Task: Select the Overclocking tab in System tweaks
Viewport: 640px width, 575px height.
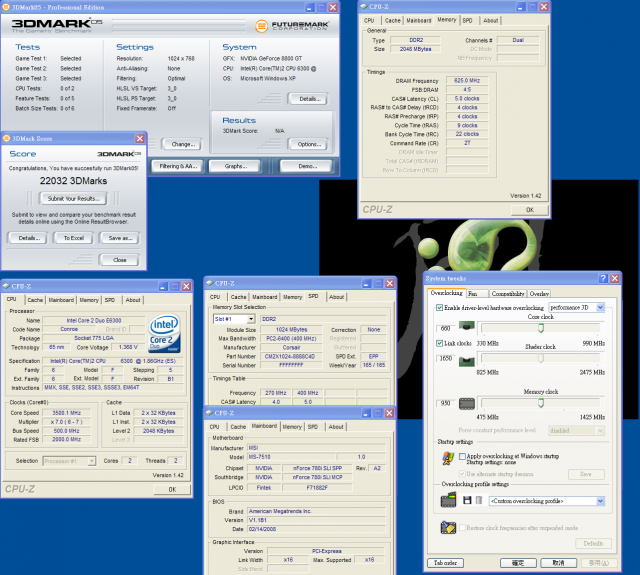Action: click(447, 293)
